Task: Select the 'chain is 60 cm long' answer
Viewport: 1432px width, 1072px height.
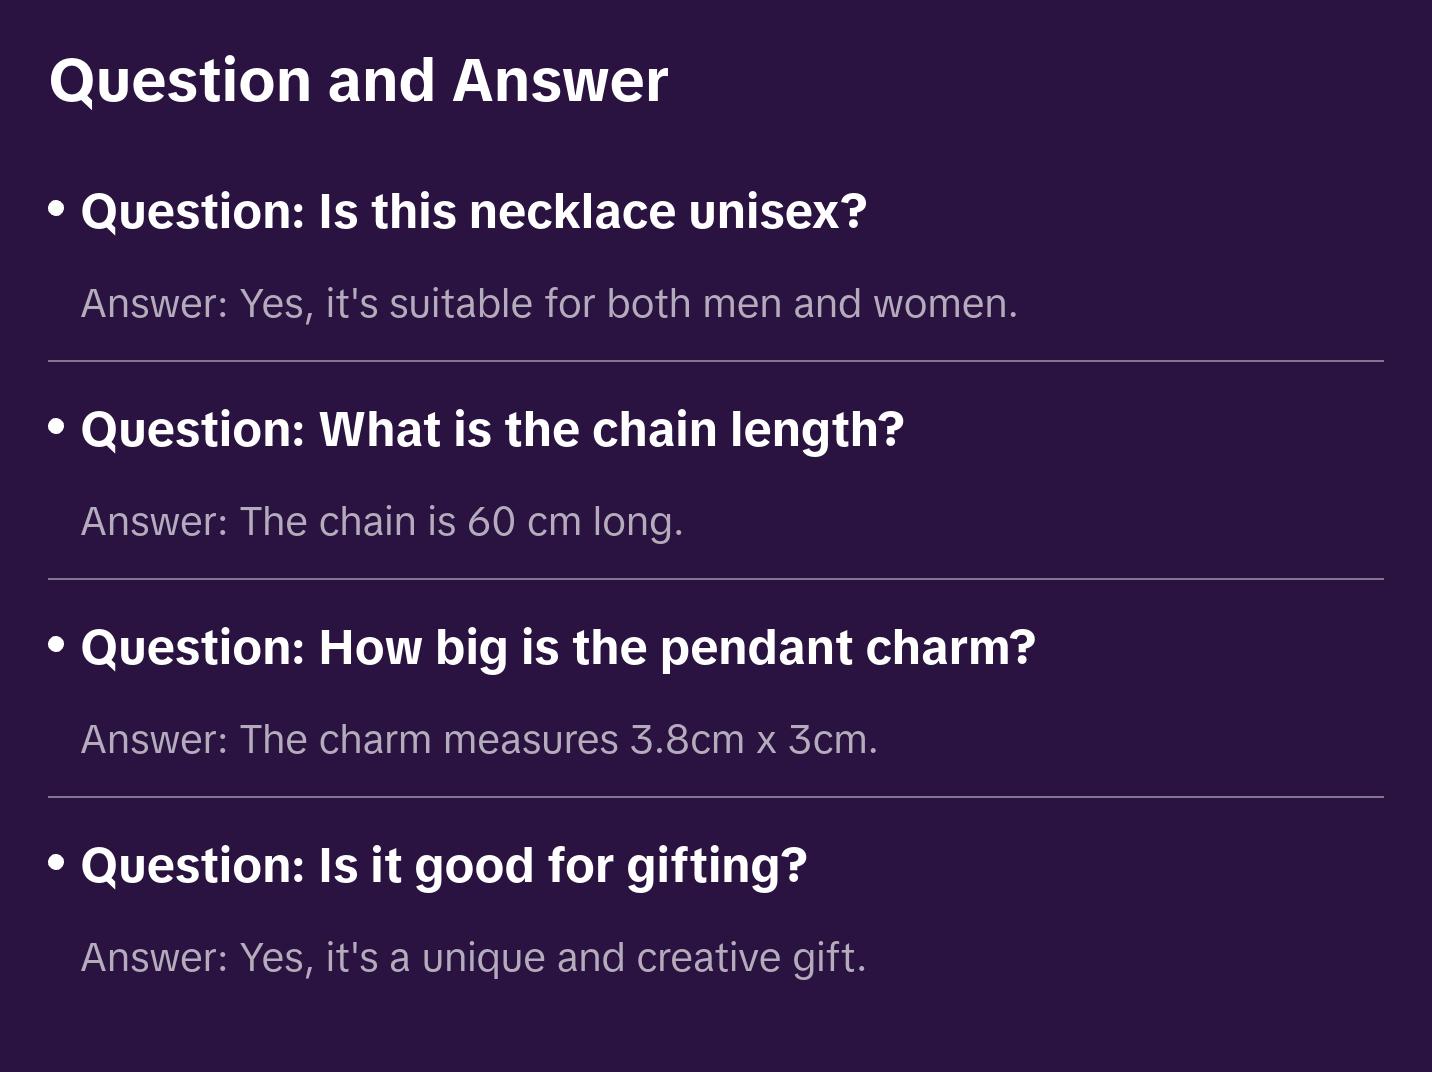Action: tap(382, 522)
